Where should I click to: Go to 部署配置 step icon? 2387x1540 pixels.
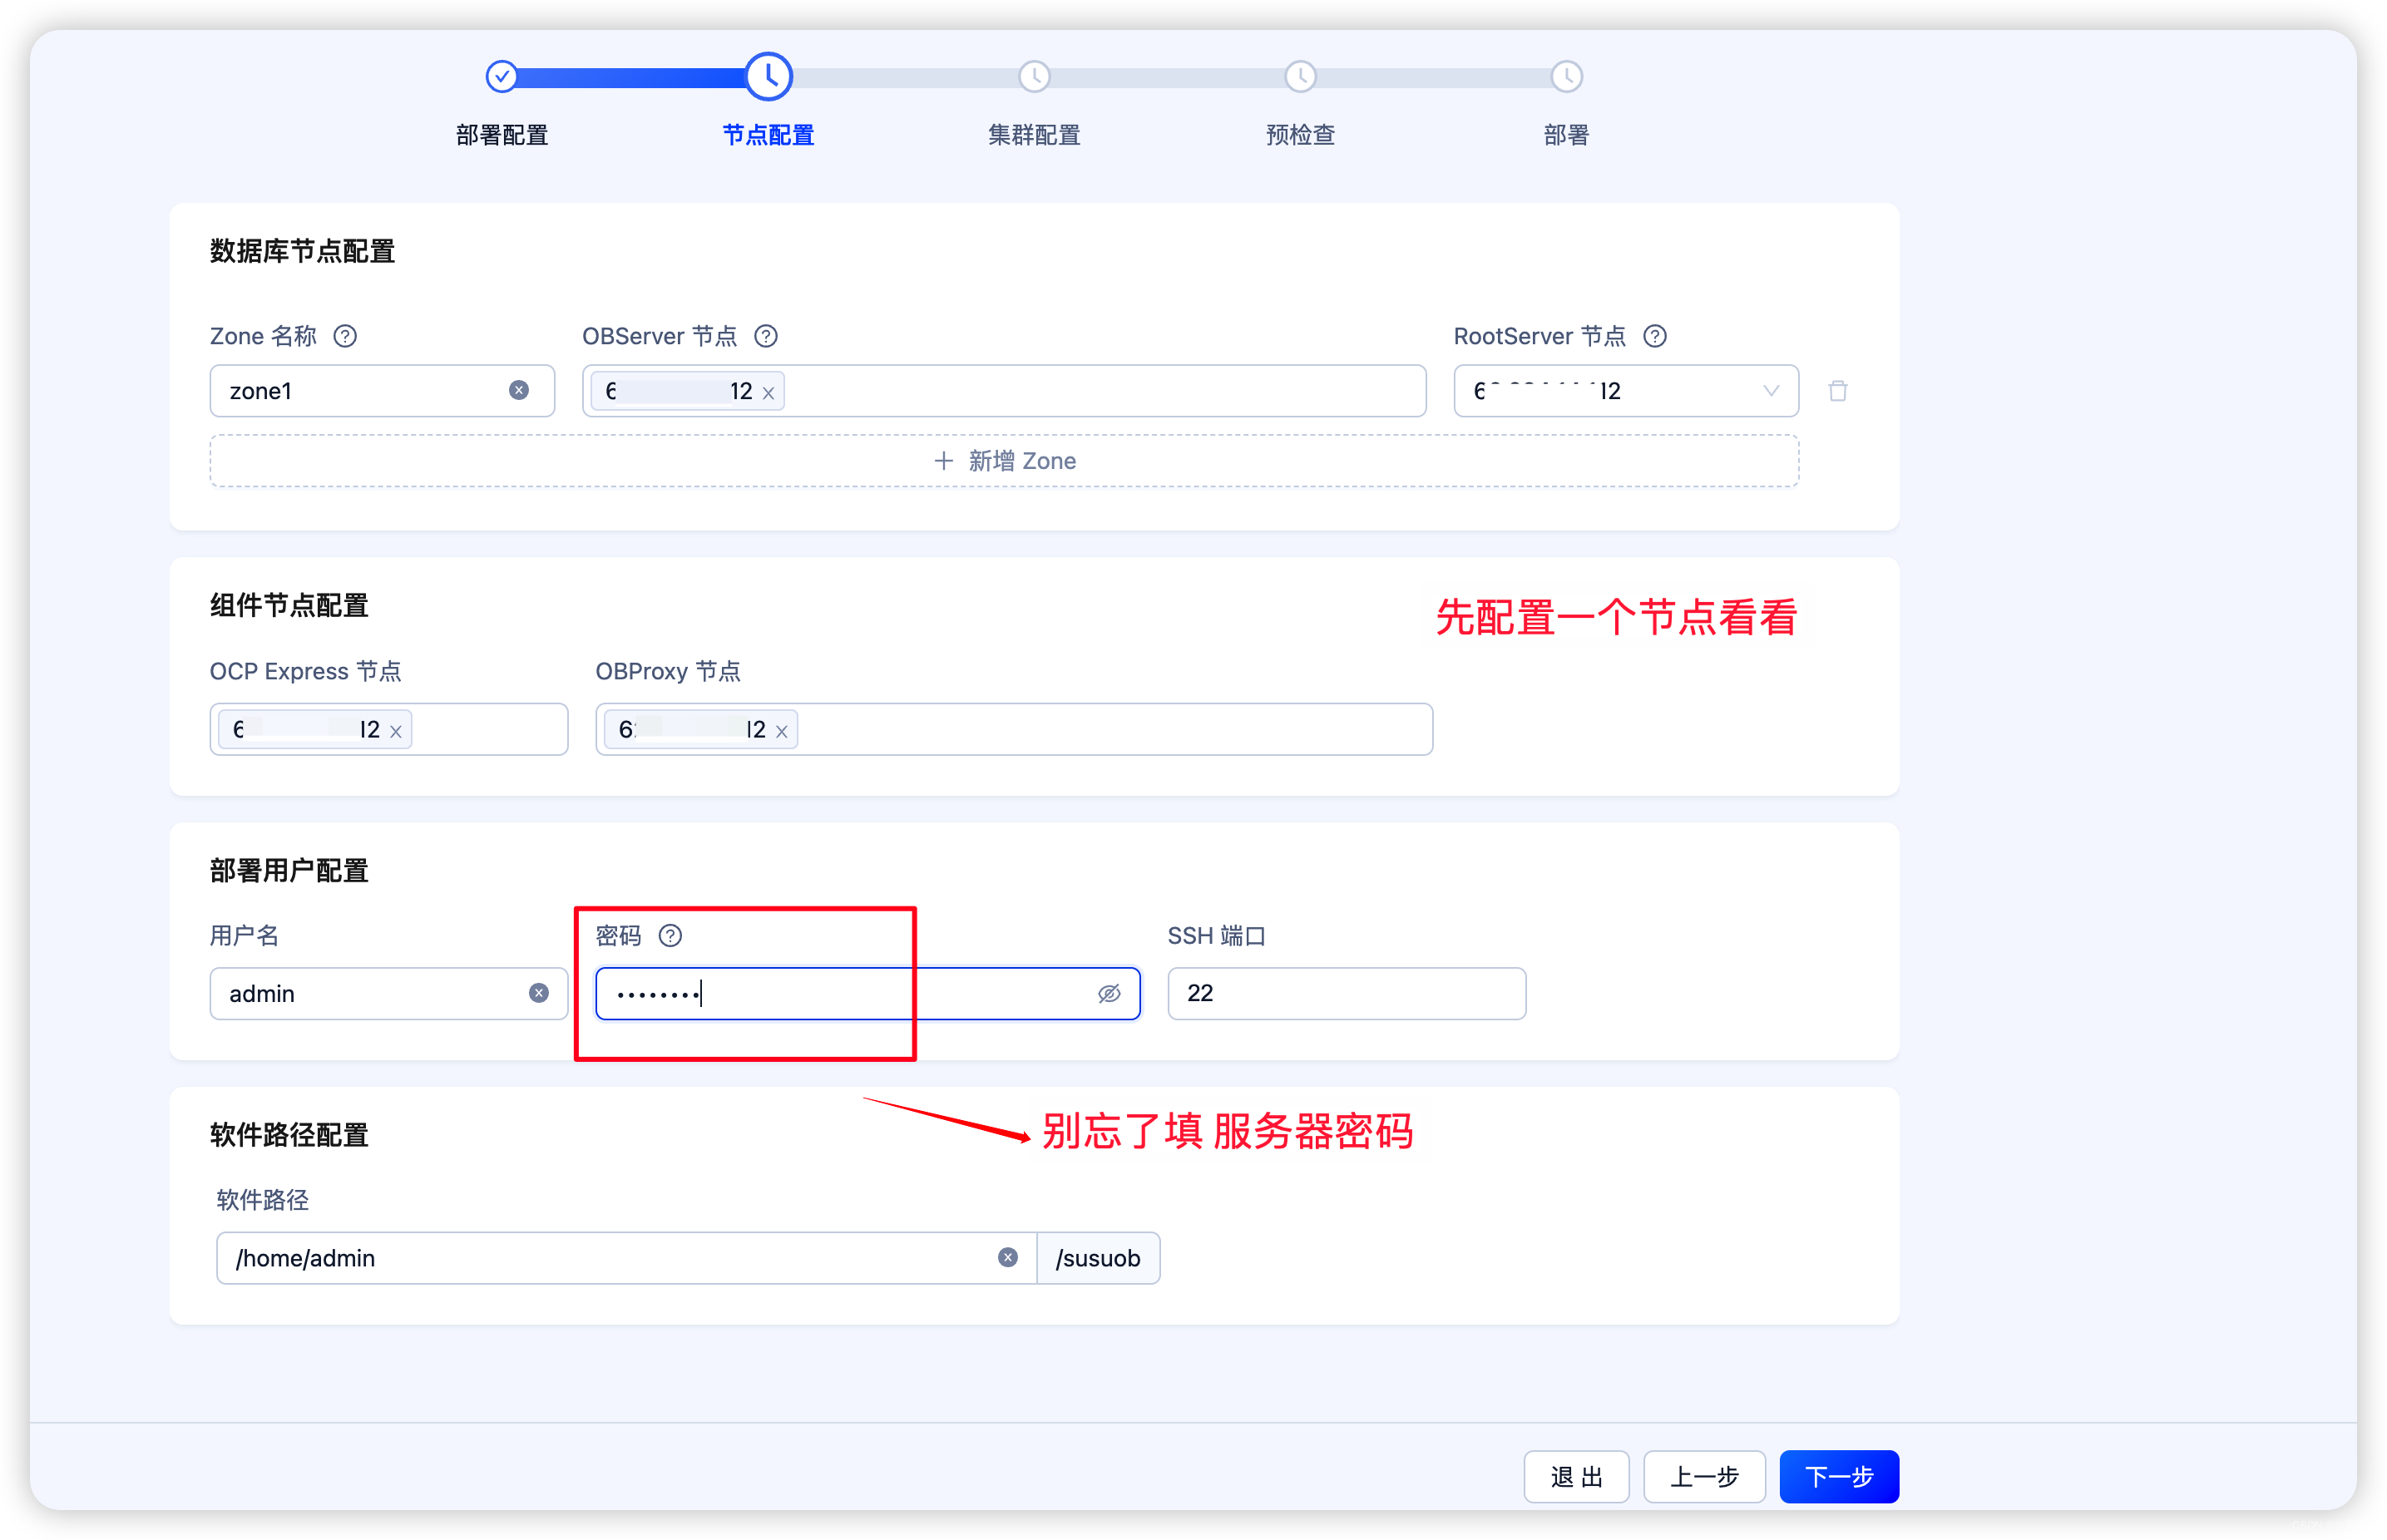pyautogui.click(x=501, y=76)
